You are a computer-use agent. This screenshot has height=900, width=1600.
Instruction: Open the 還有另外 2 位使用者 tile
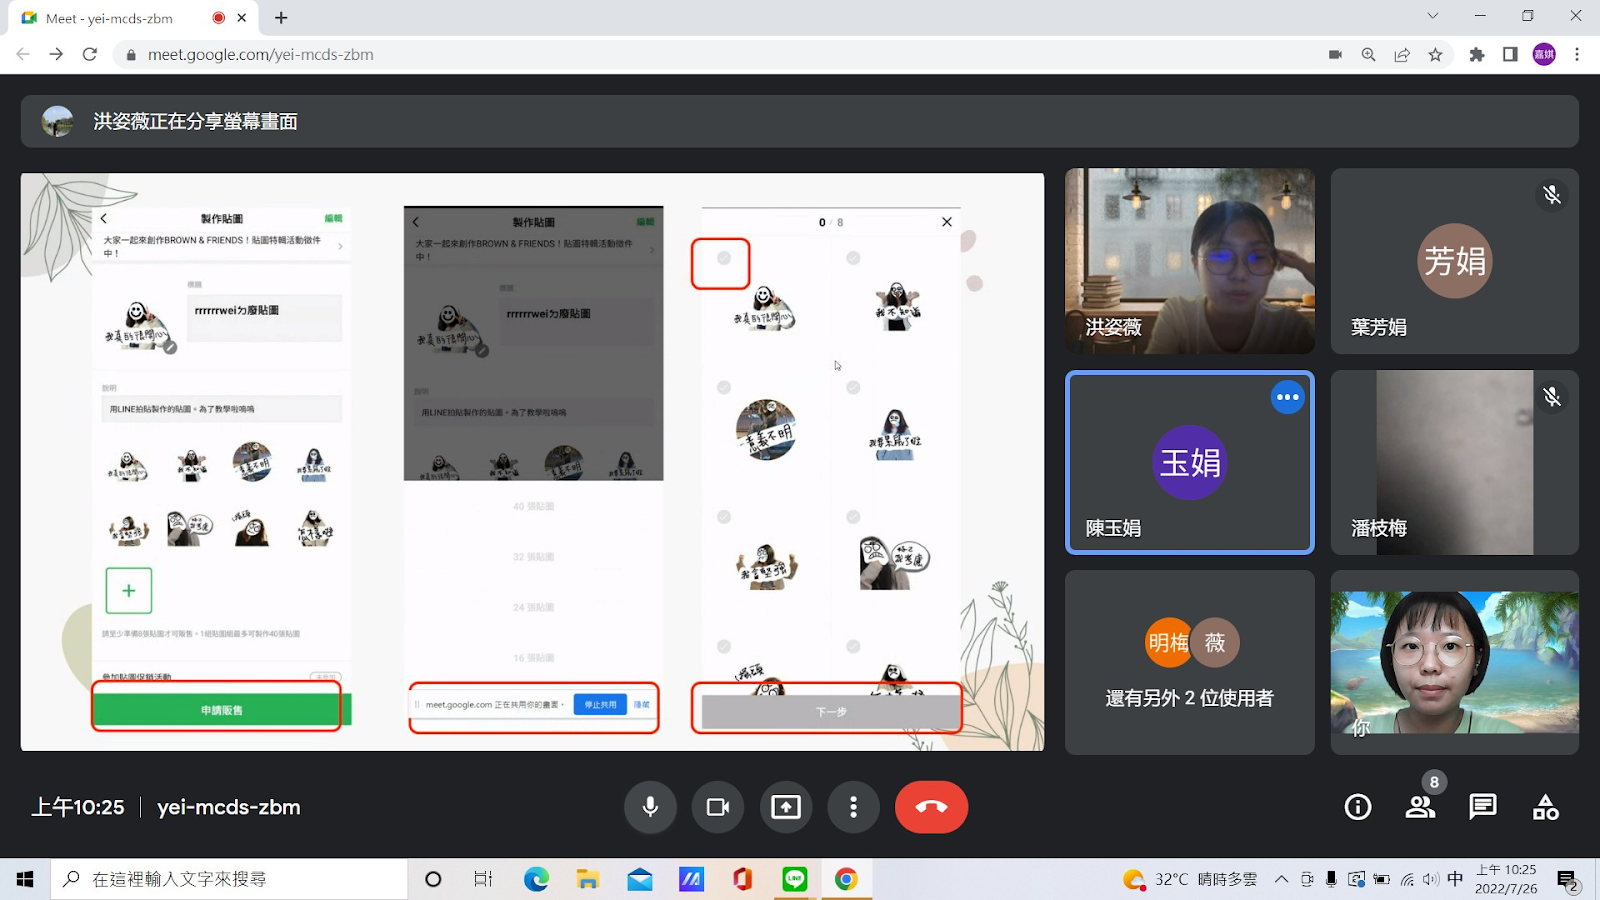coord(1189,662)
